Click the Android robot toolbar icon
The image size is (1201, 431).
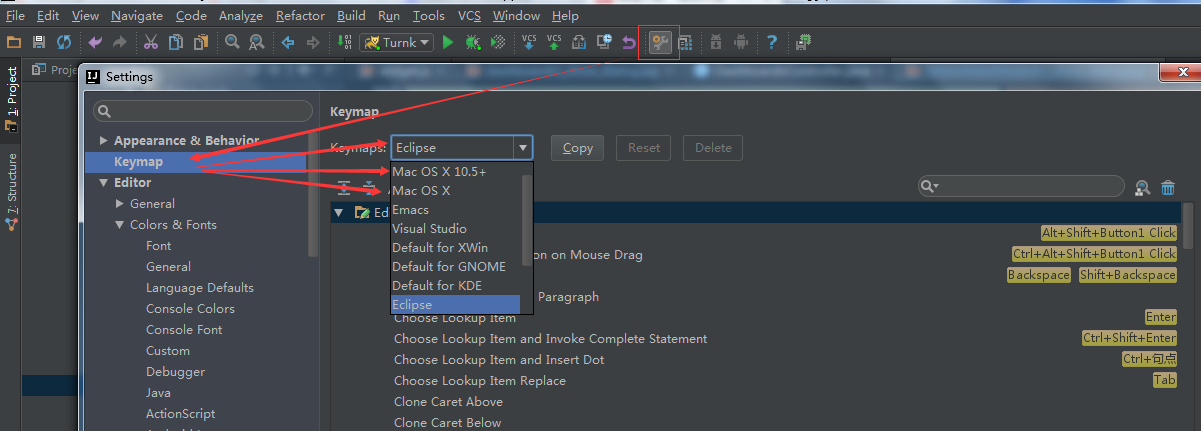coord(741,42)
